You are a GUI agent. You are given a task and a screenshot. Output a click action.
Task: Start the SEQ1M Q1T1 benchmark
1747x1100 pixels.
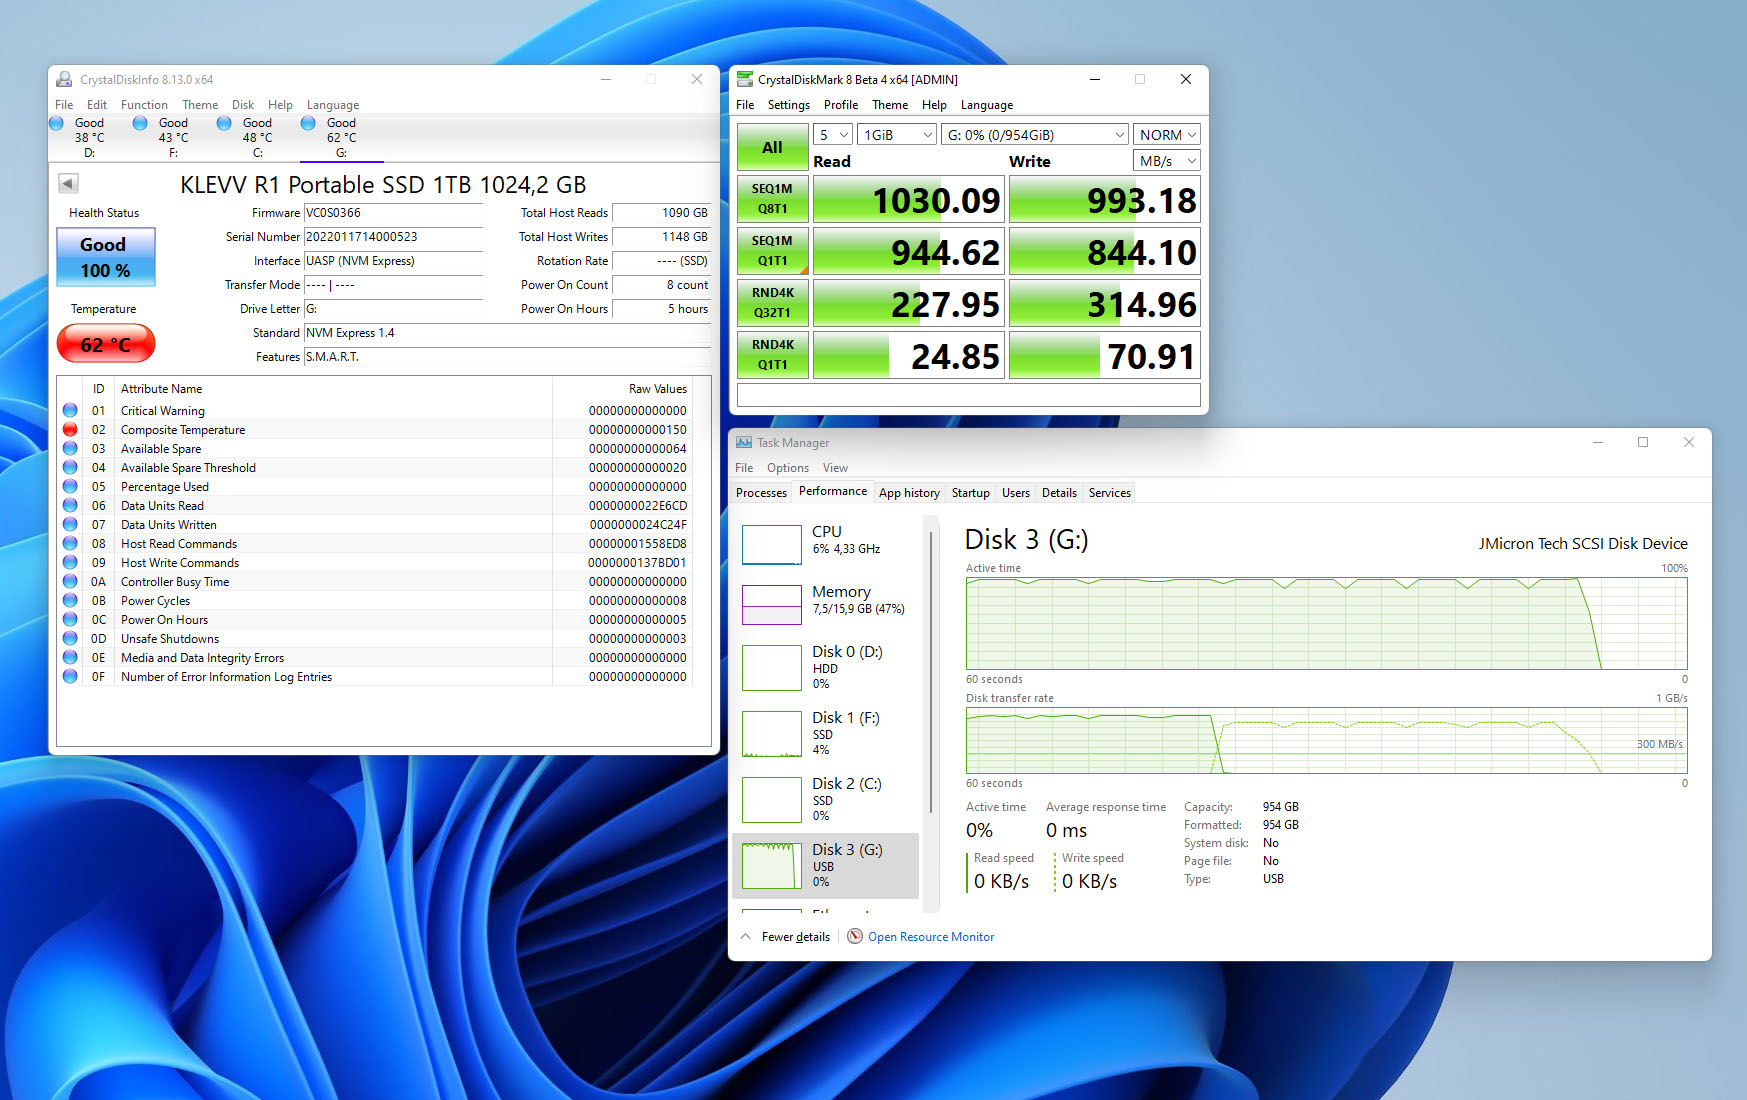point(772,251)
